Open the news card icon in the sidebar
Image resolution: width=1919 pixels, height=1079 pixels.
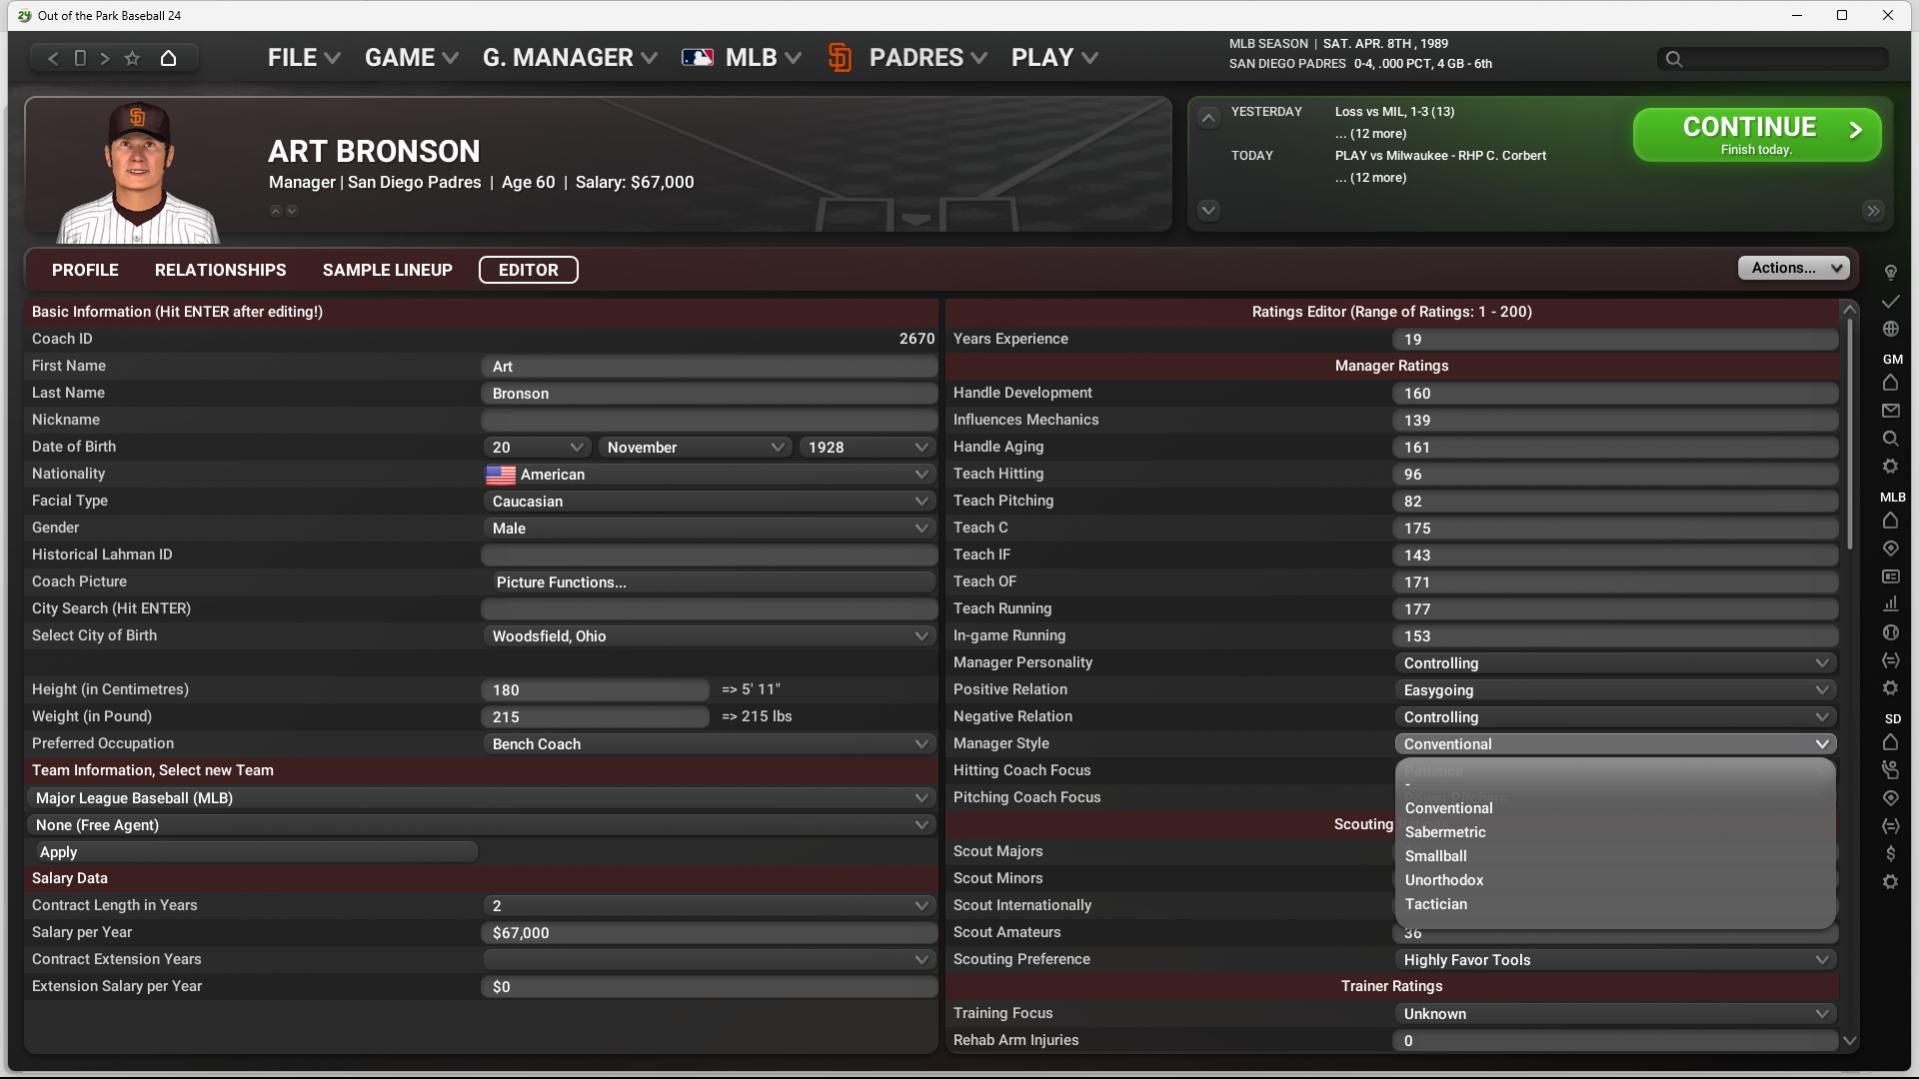coord(1890,577)
